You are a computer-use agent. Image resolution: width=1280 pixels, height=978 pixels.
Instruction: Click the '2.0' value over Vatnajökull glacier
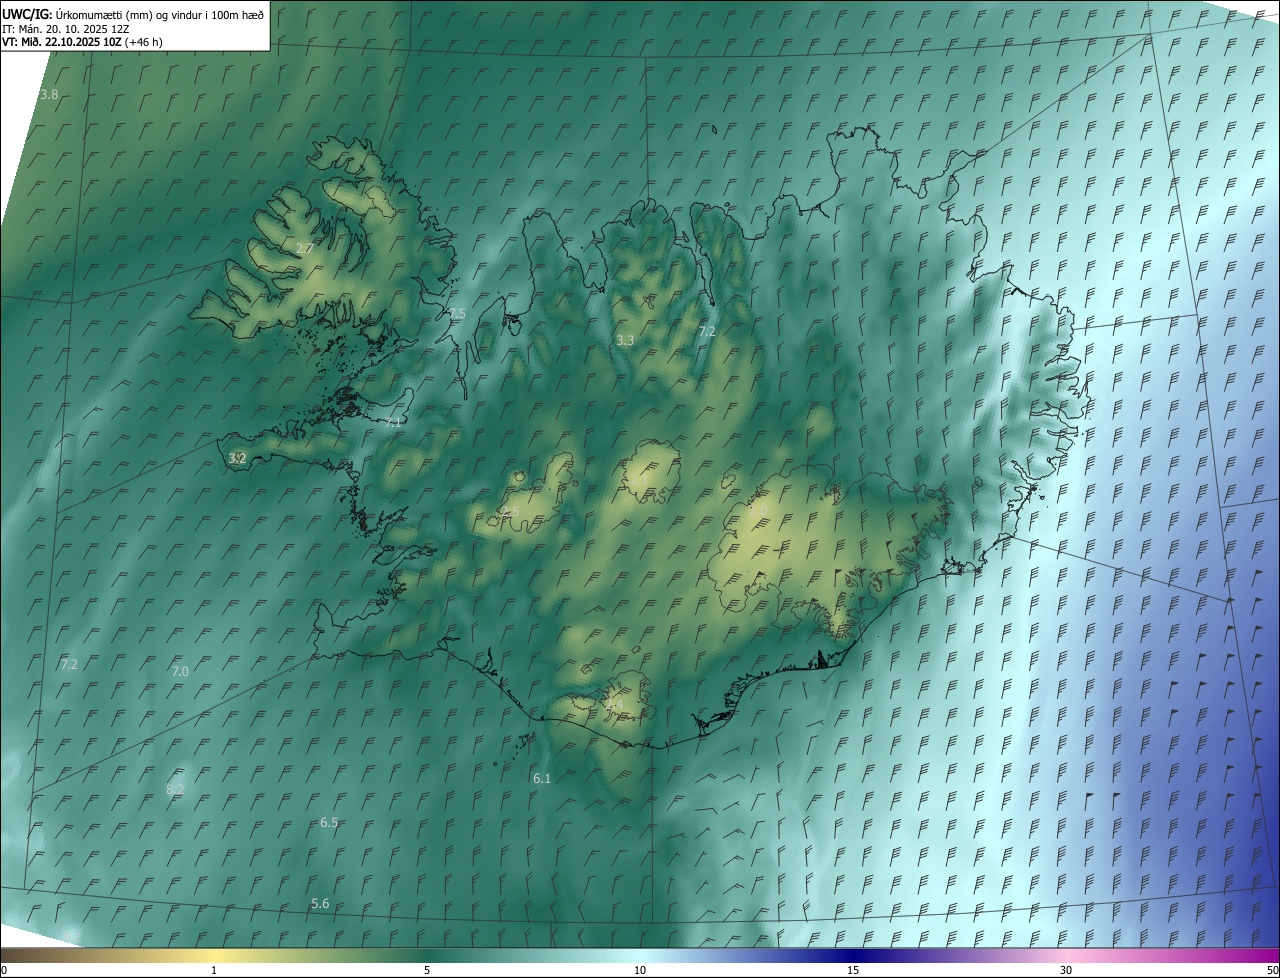(x=758, y=510)
